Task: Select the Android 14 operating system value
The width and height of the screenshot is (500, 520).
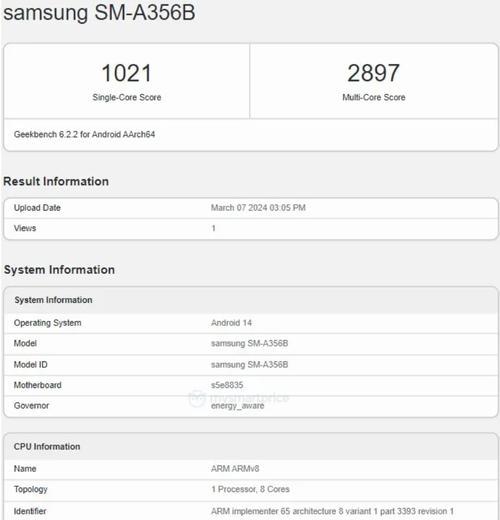Action: point(231,323)
